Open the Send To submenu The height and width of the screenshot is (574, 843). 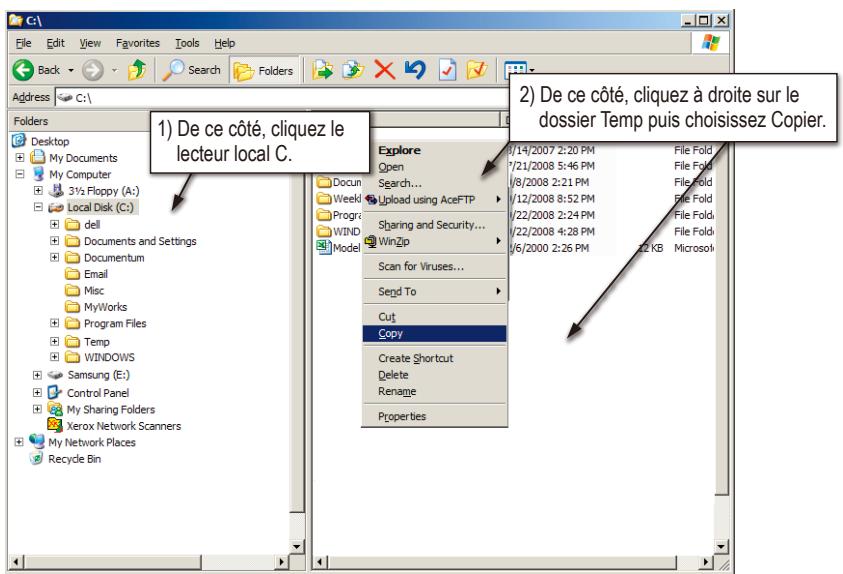397,292
